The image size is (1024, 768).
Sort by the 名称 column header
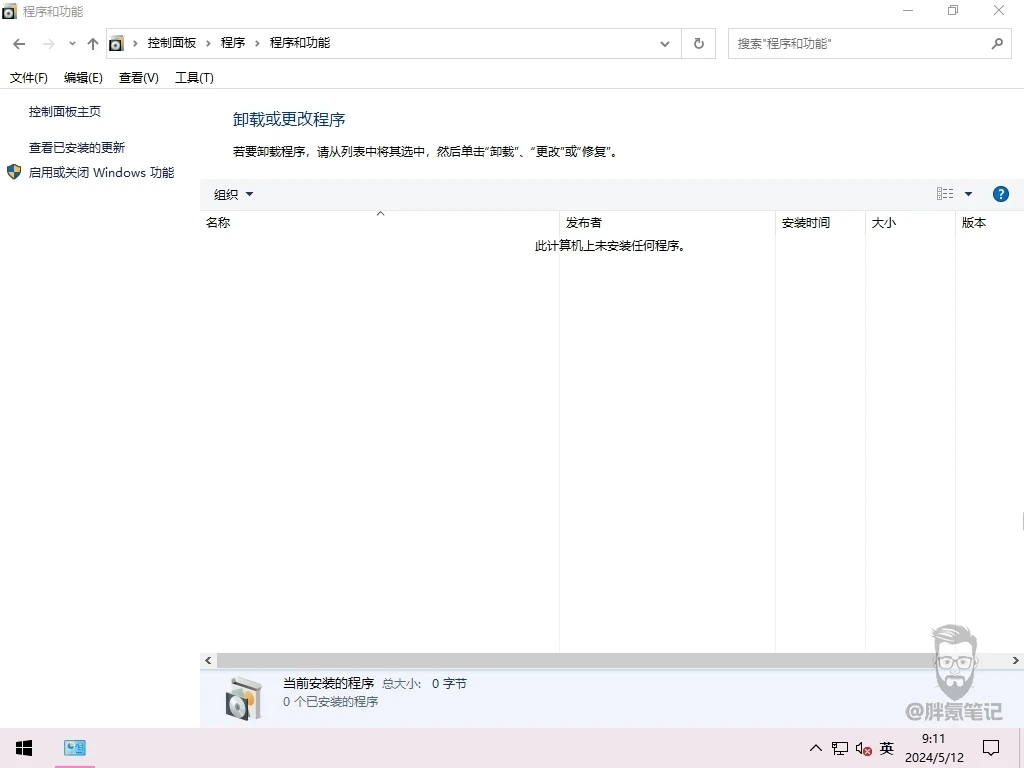379,223
